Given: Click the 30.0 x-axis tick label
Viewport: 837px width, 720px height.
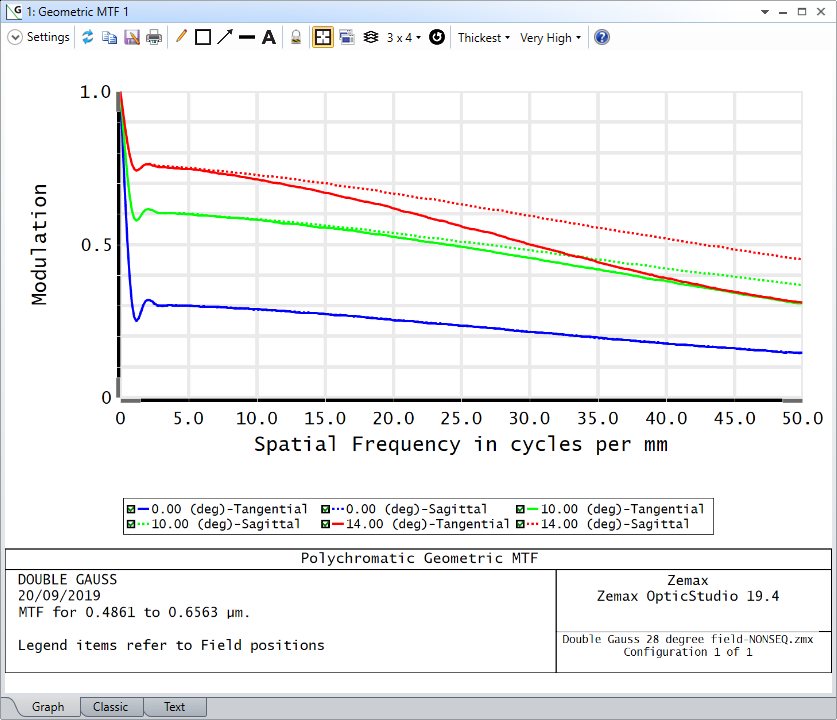Looking at the screenshot, I should tap(530, 418).
